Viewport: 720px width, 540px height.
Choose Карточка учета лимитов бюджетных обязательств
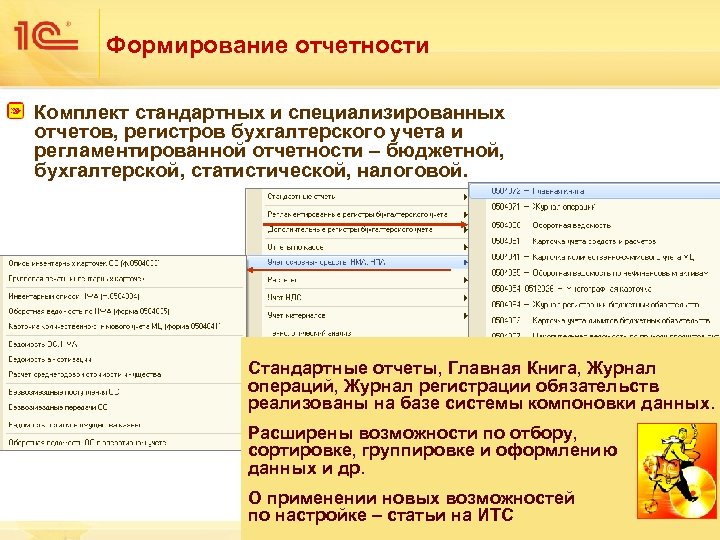[x=596, y=320]
